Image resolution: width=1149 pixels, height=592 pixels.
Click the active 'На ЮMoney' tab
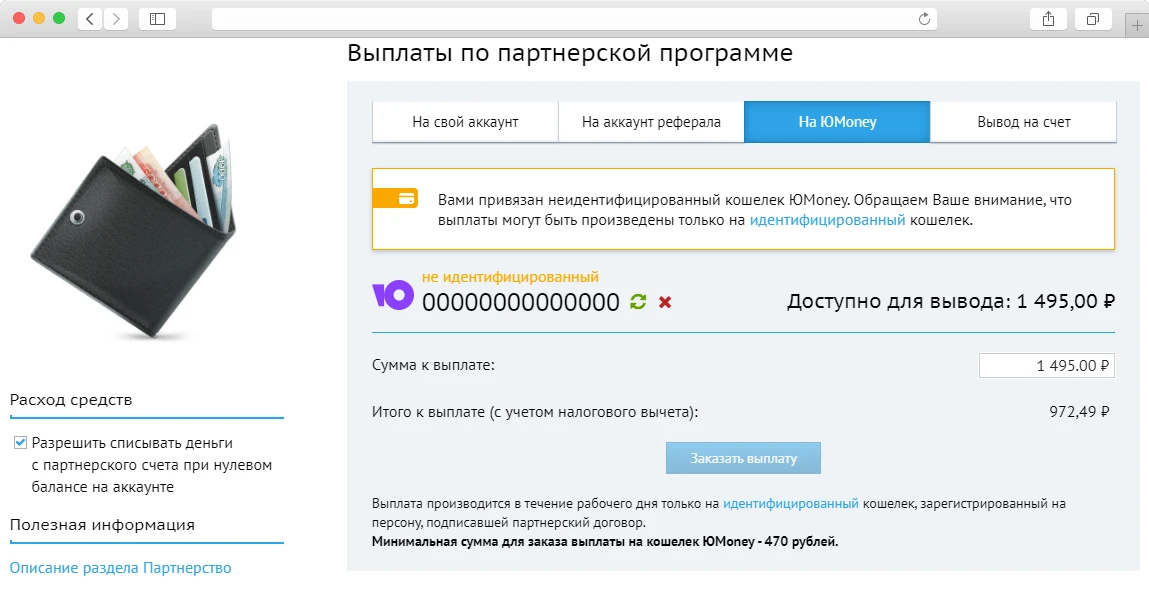click(x=837, y=121)
